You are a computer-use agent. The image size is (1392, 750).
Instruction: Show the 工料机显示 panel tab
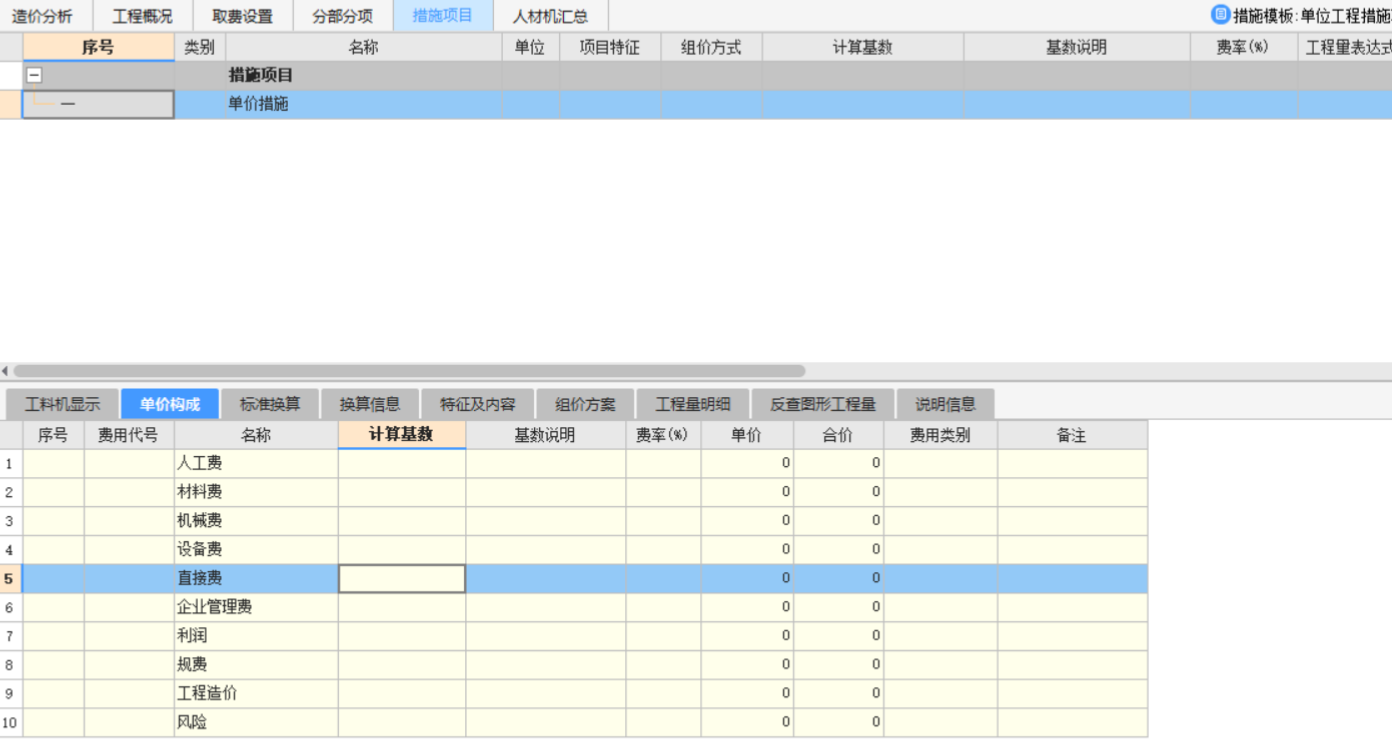click(62, 404)
